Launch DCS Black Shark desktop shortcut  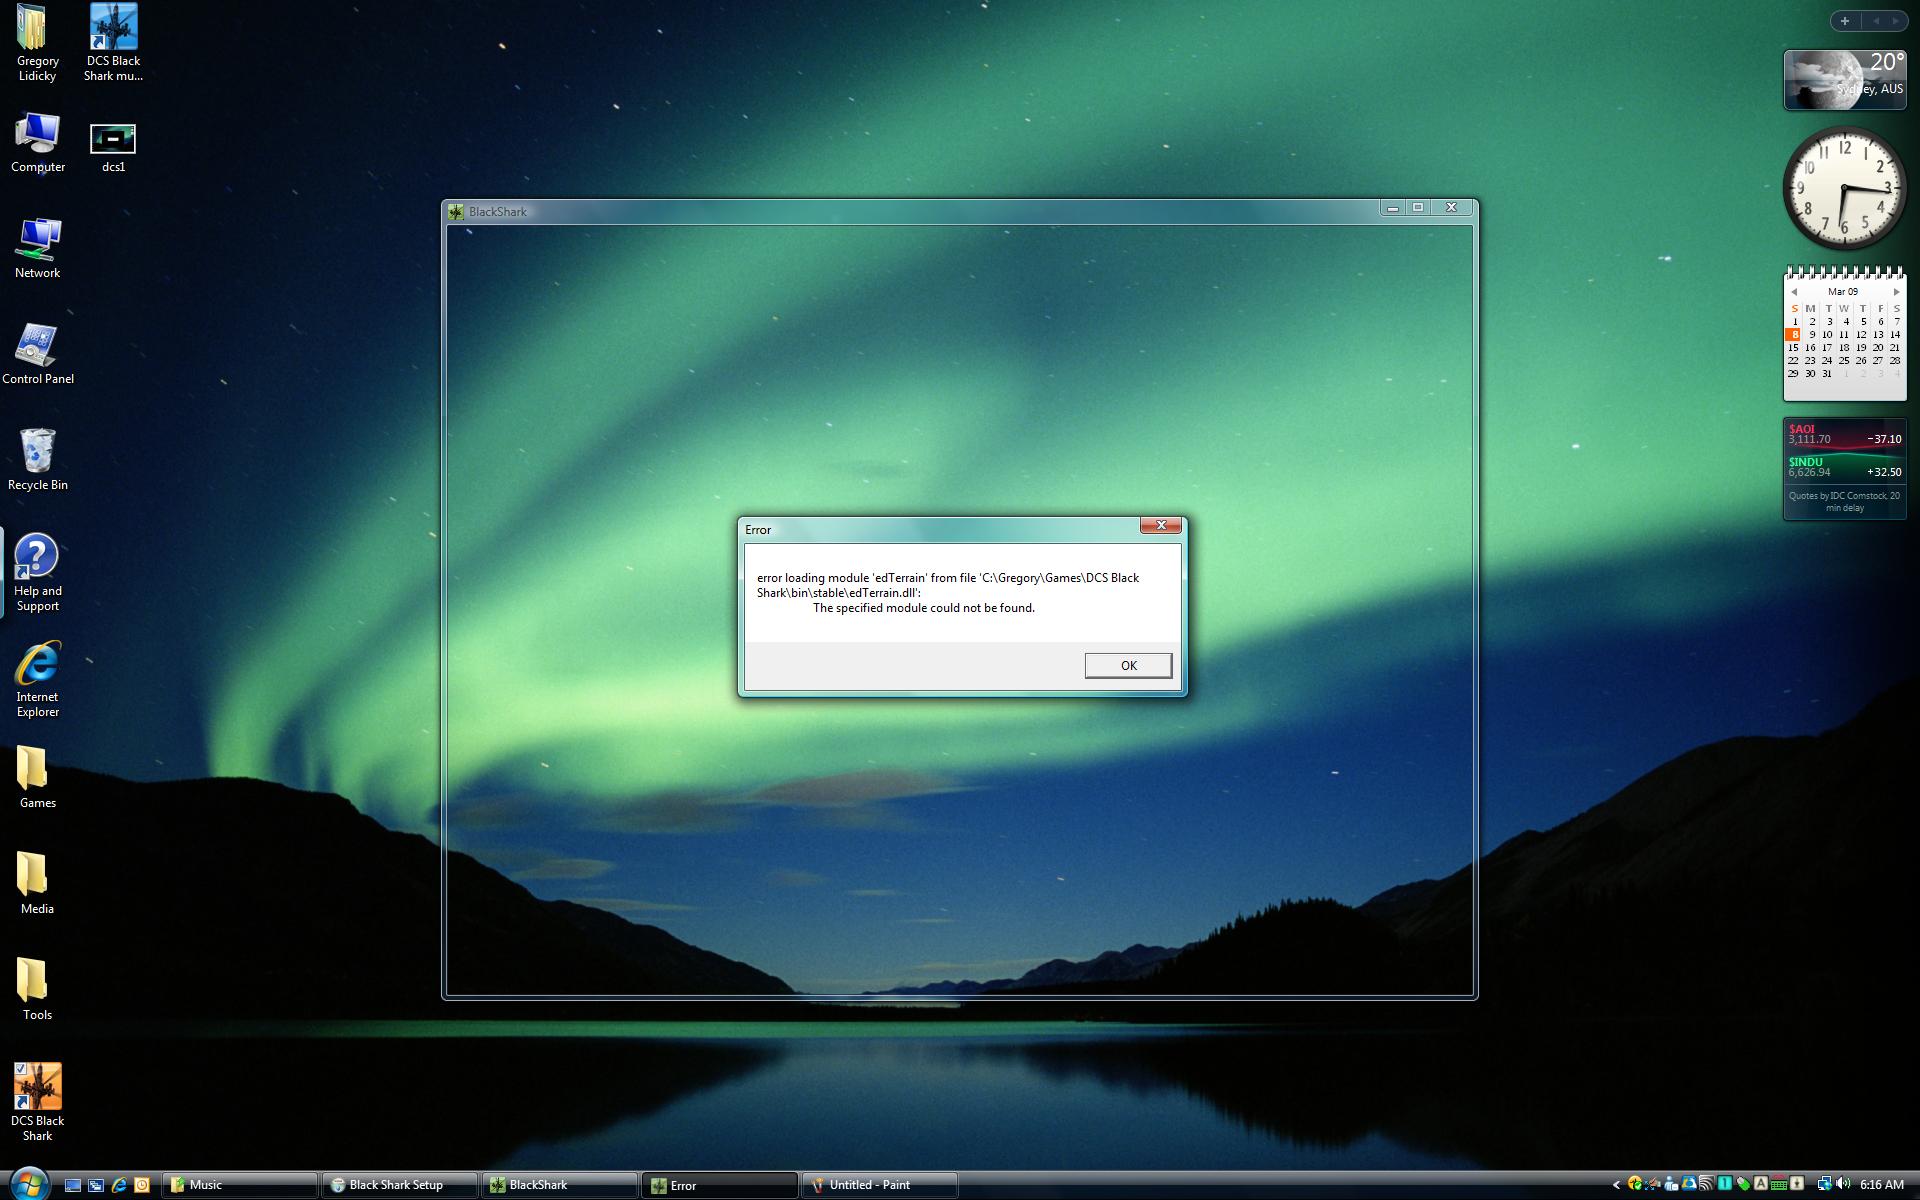[x=37, y=1102]
